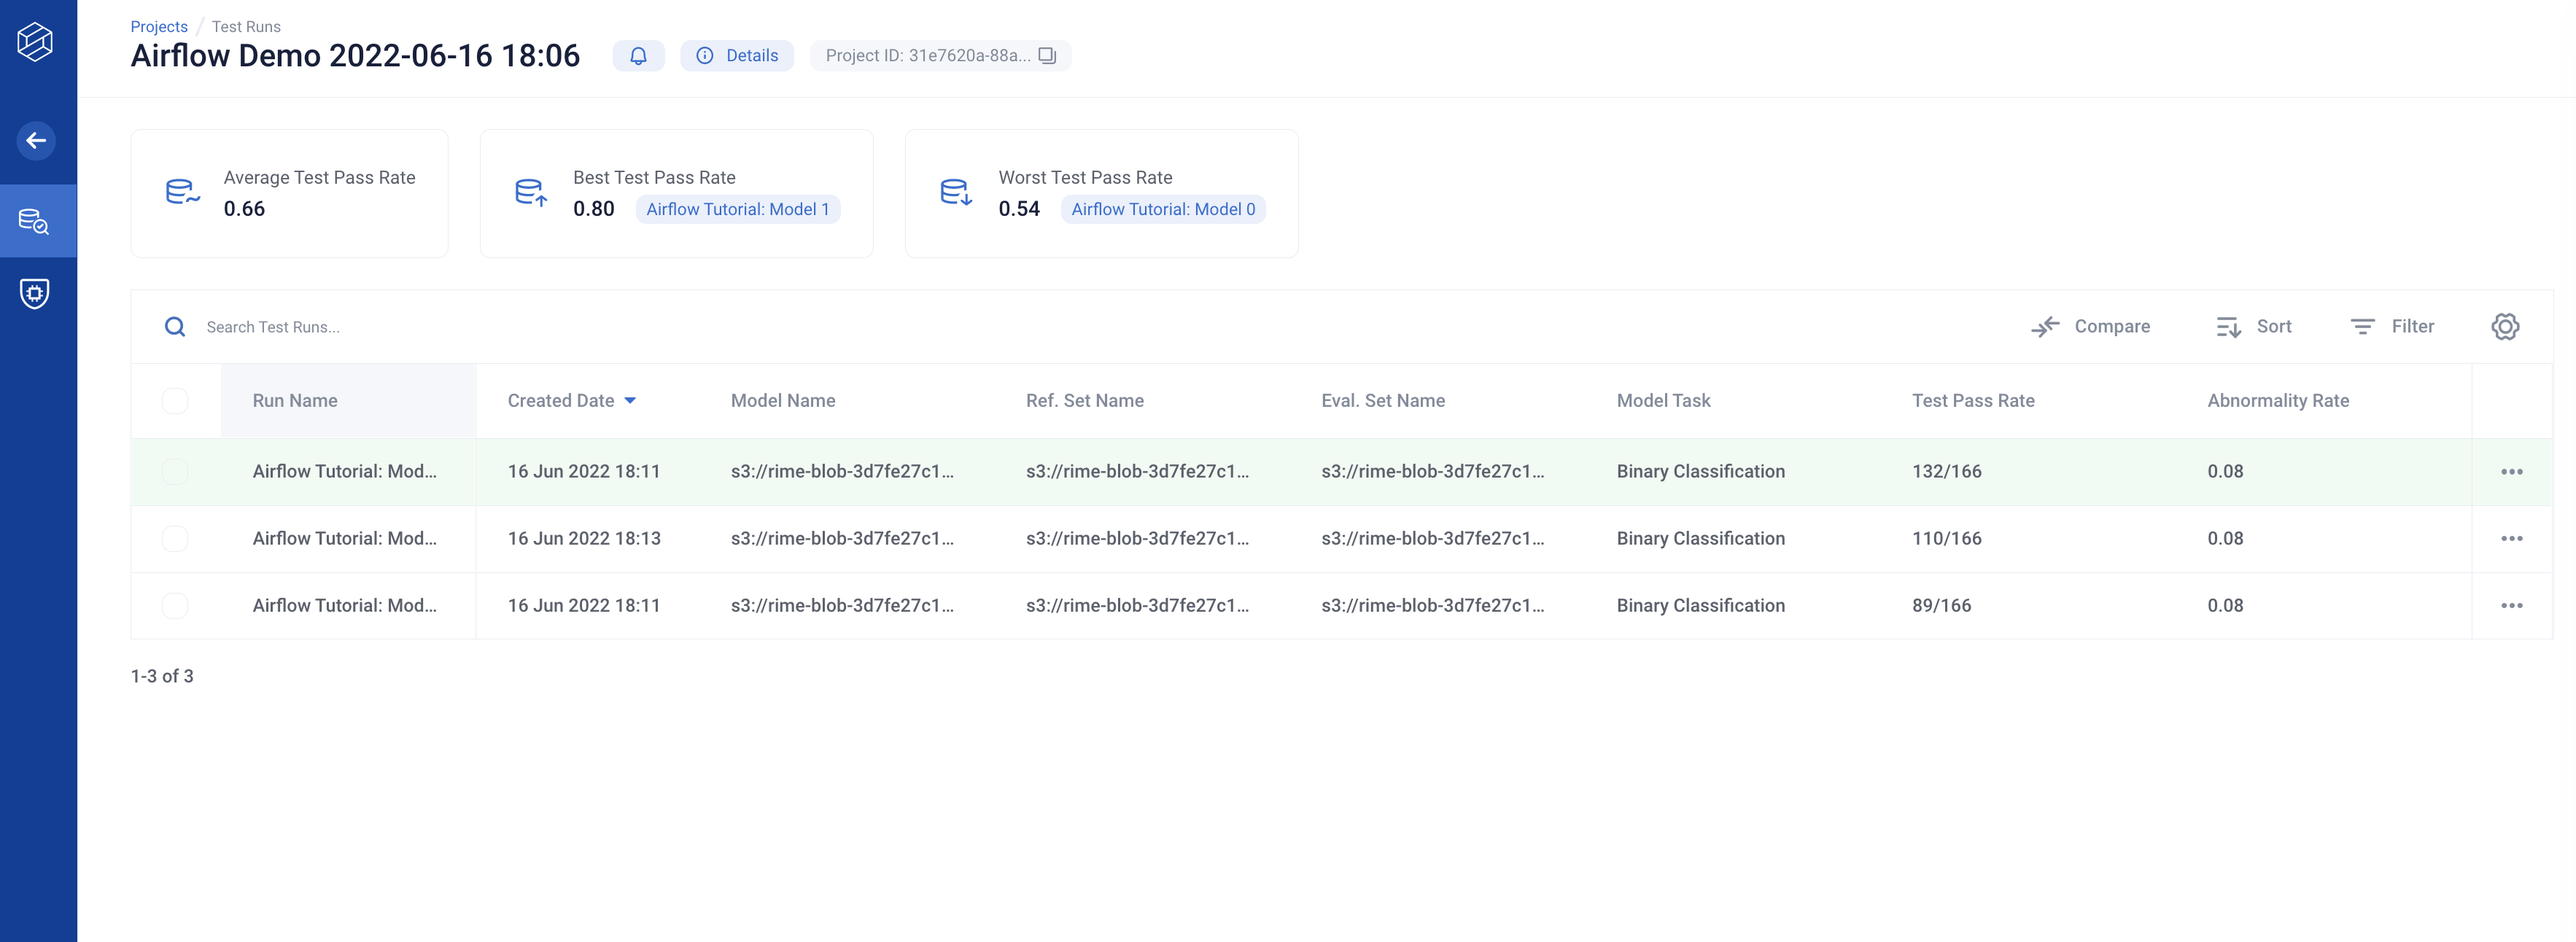Viewport: 2576px width, 942px height.
Task: Copy the Project ID to clipboard
Action: [x=1047, y=56]
